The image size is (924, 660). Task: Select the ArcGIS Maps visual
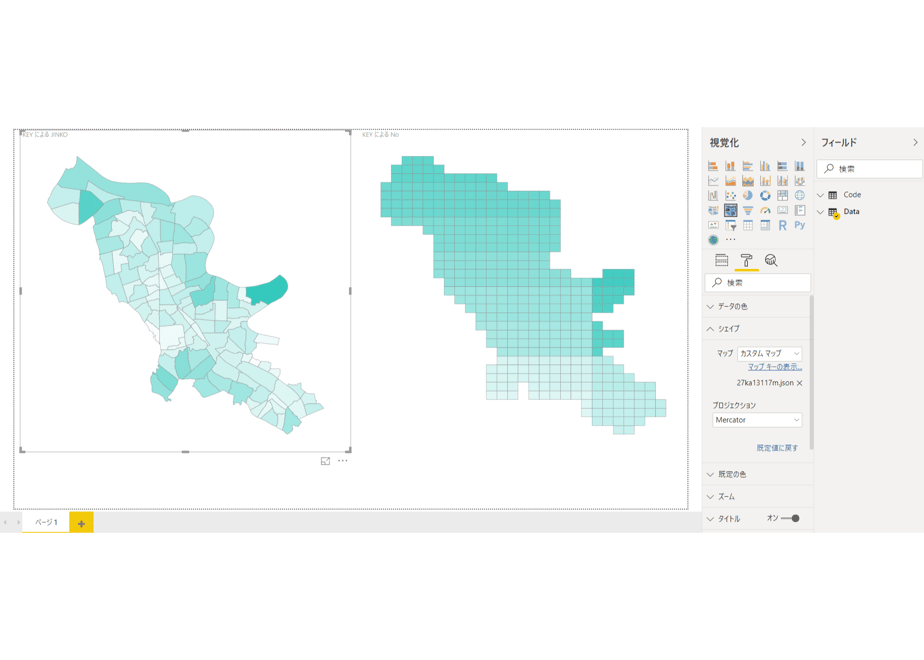point(713,240)
